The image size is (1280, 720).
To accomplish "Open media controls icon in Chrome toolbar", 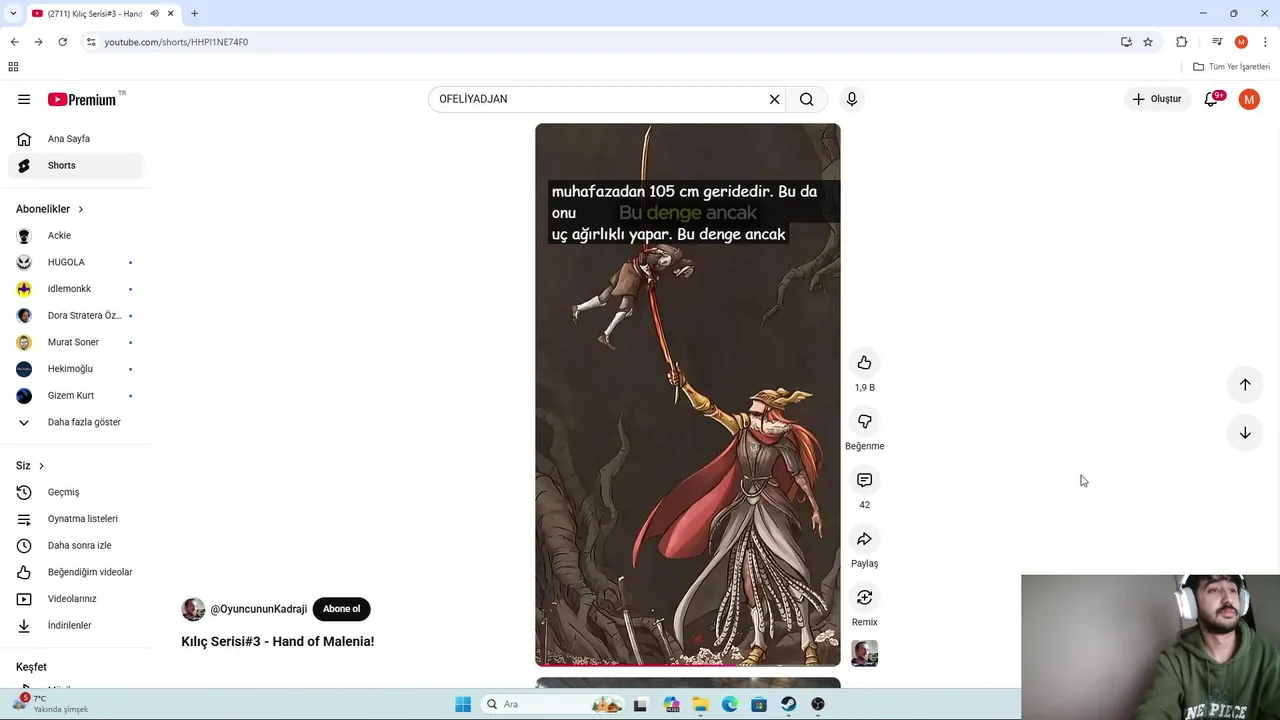I will point(1217,42).
